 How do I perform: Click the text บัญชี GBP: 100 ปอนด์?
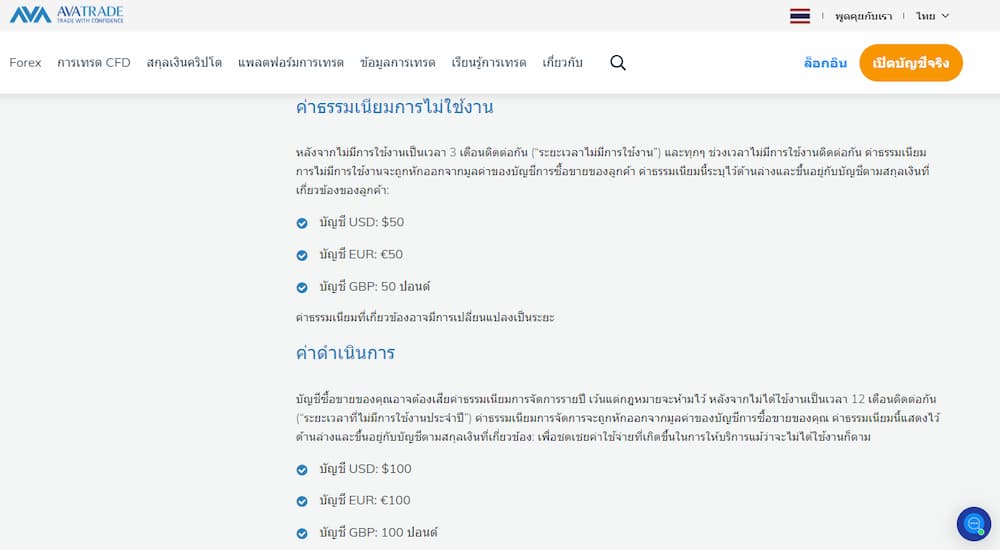pos(379,532)
